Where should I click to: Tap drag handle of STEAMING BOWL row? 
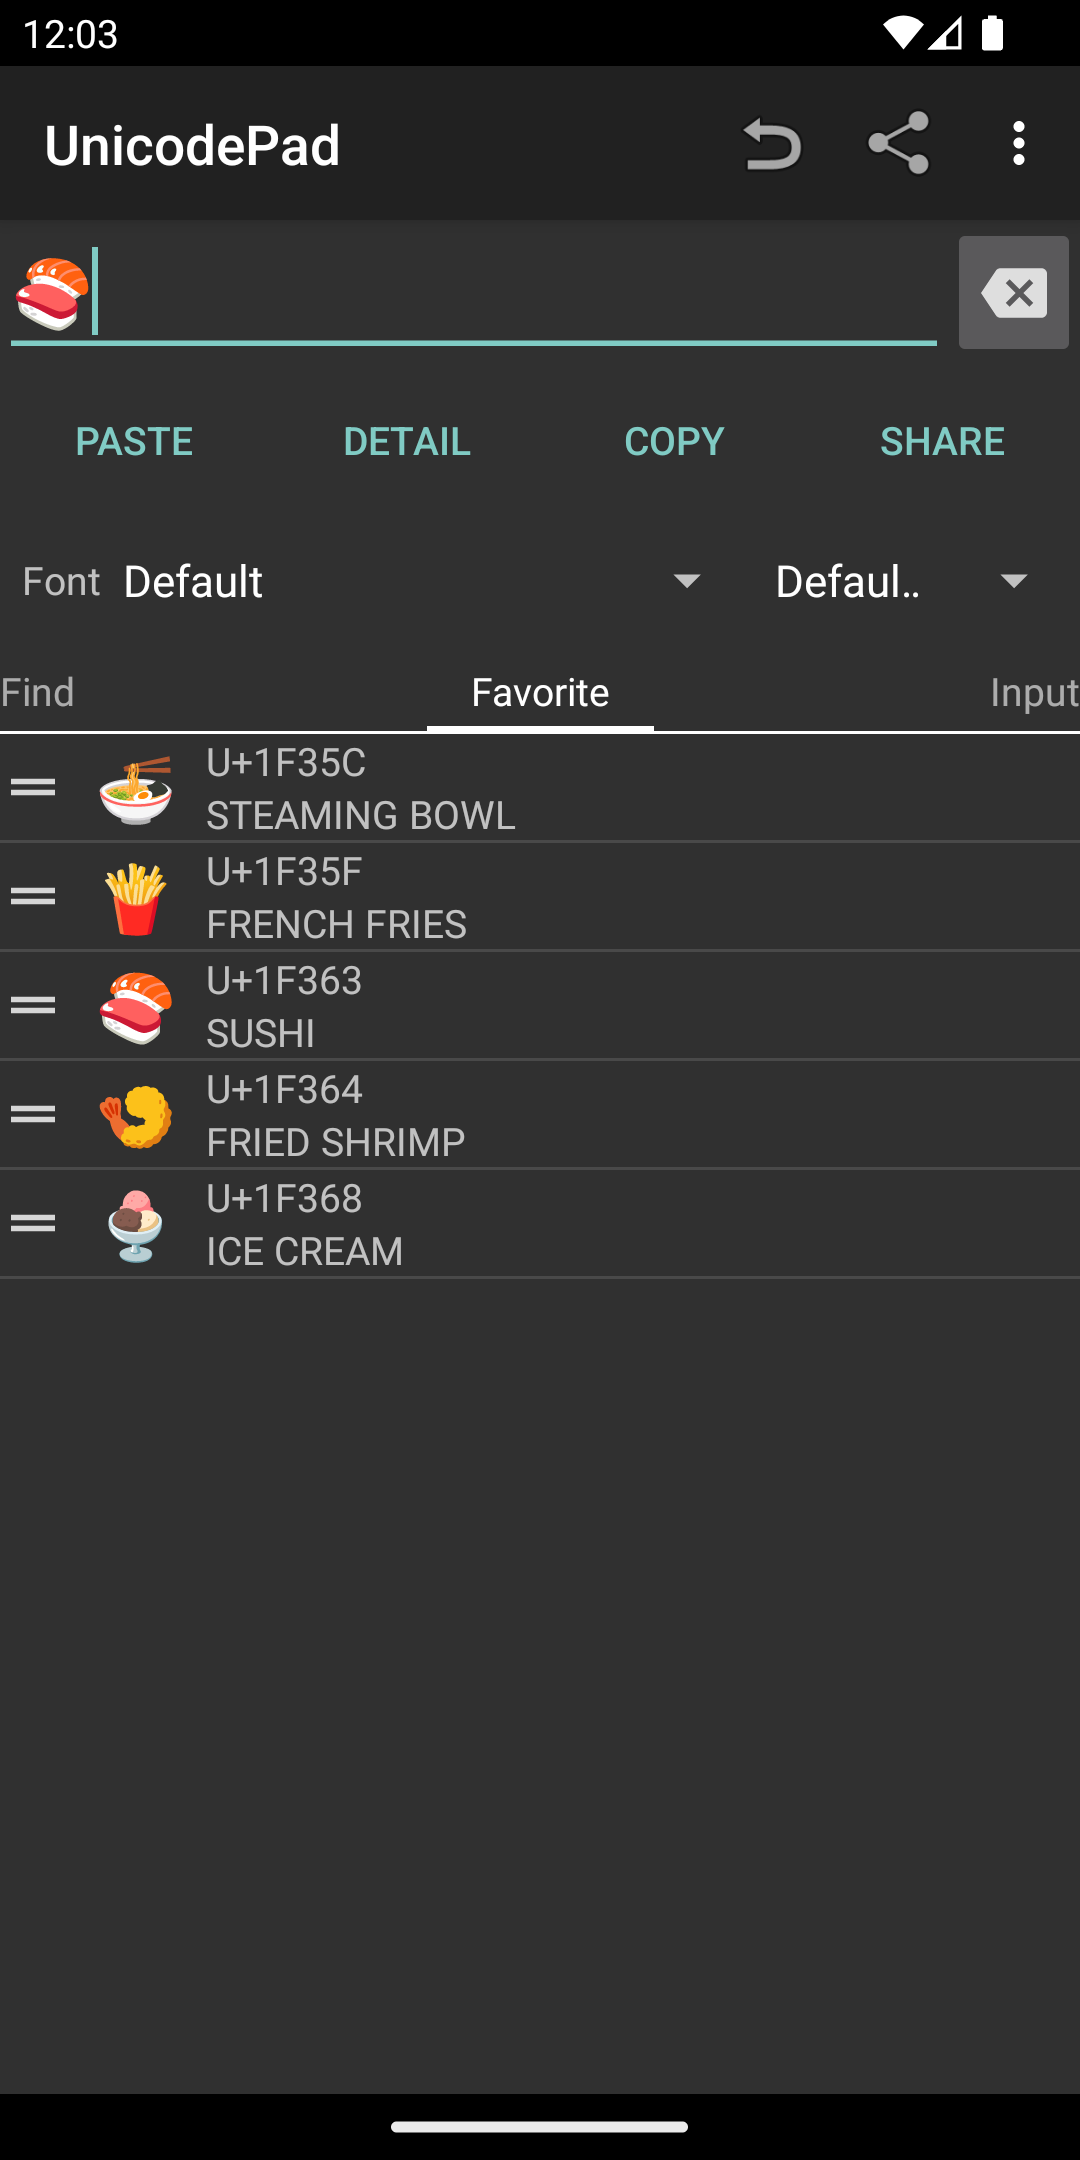pos(33,788)
